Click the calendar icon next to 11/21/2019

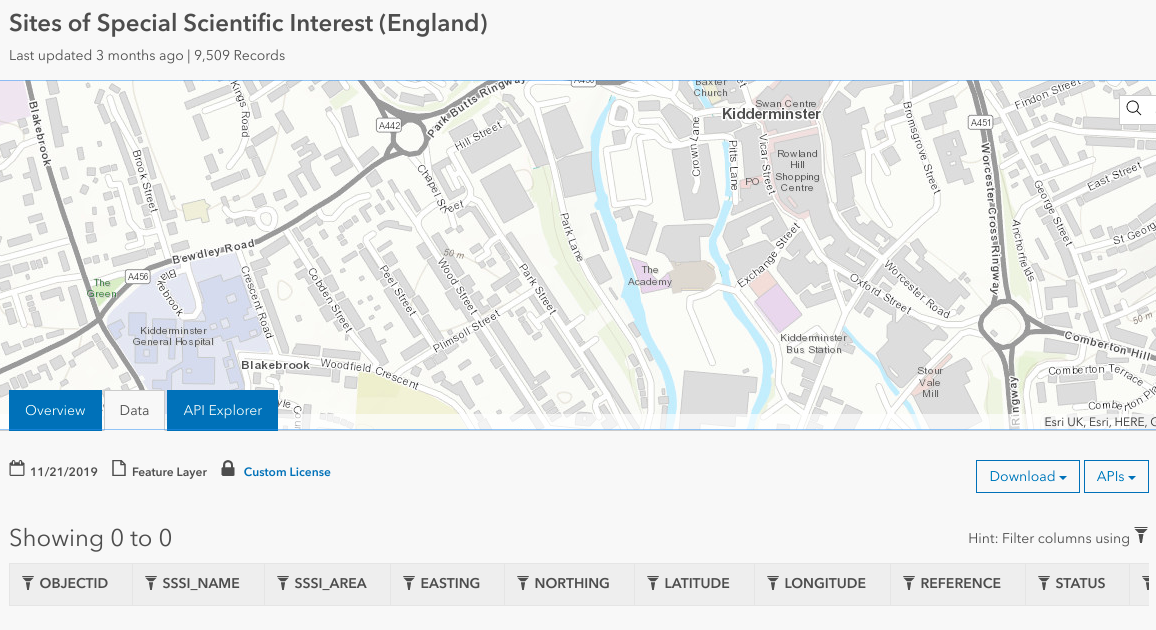(x=17, y=469)
